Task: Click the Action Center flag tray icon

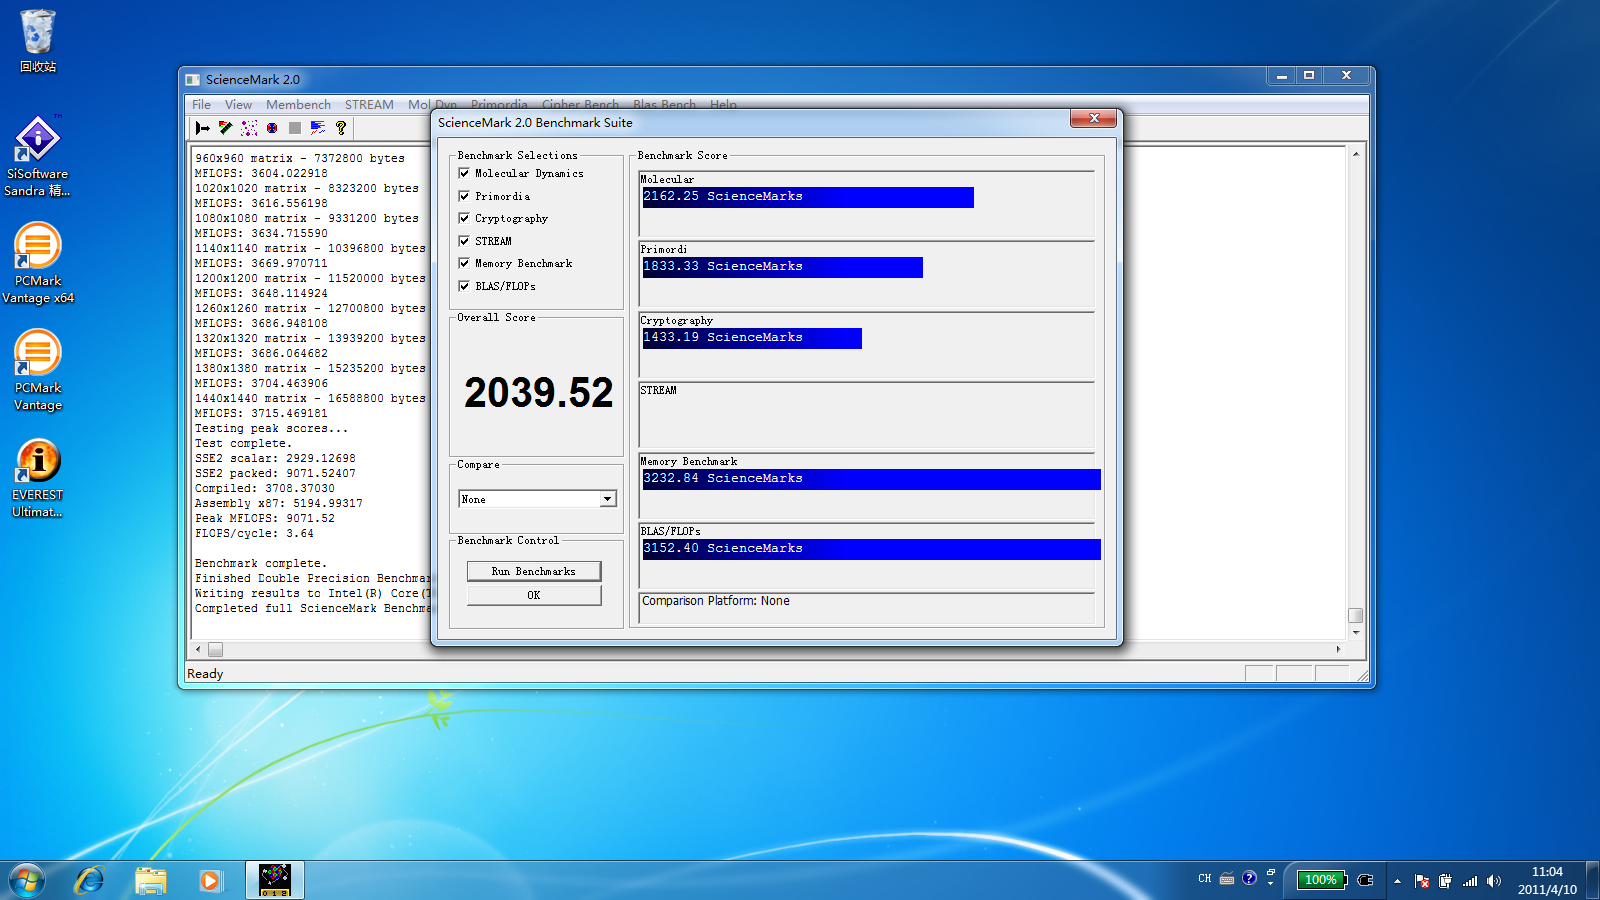Action: (1422, 881)
